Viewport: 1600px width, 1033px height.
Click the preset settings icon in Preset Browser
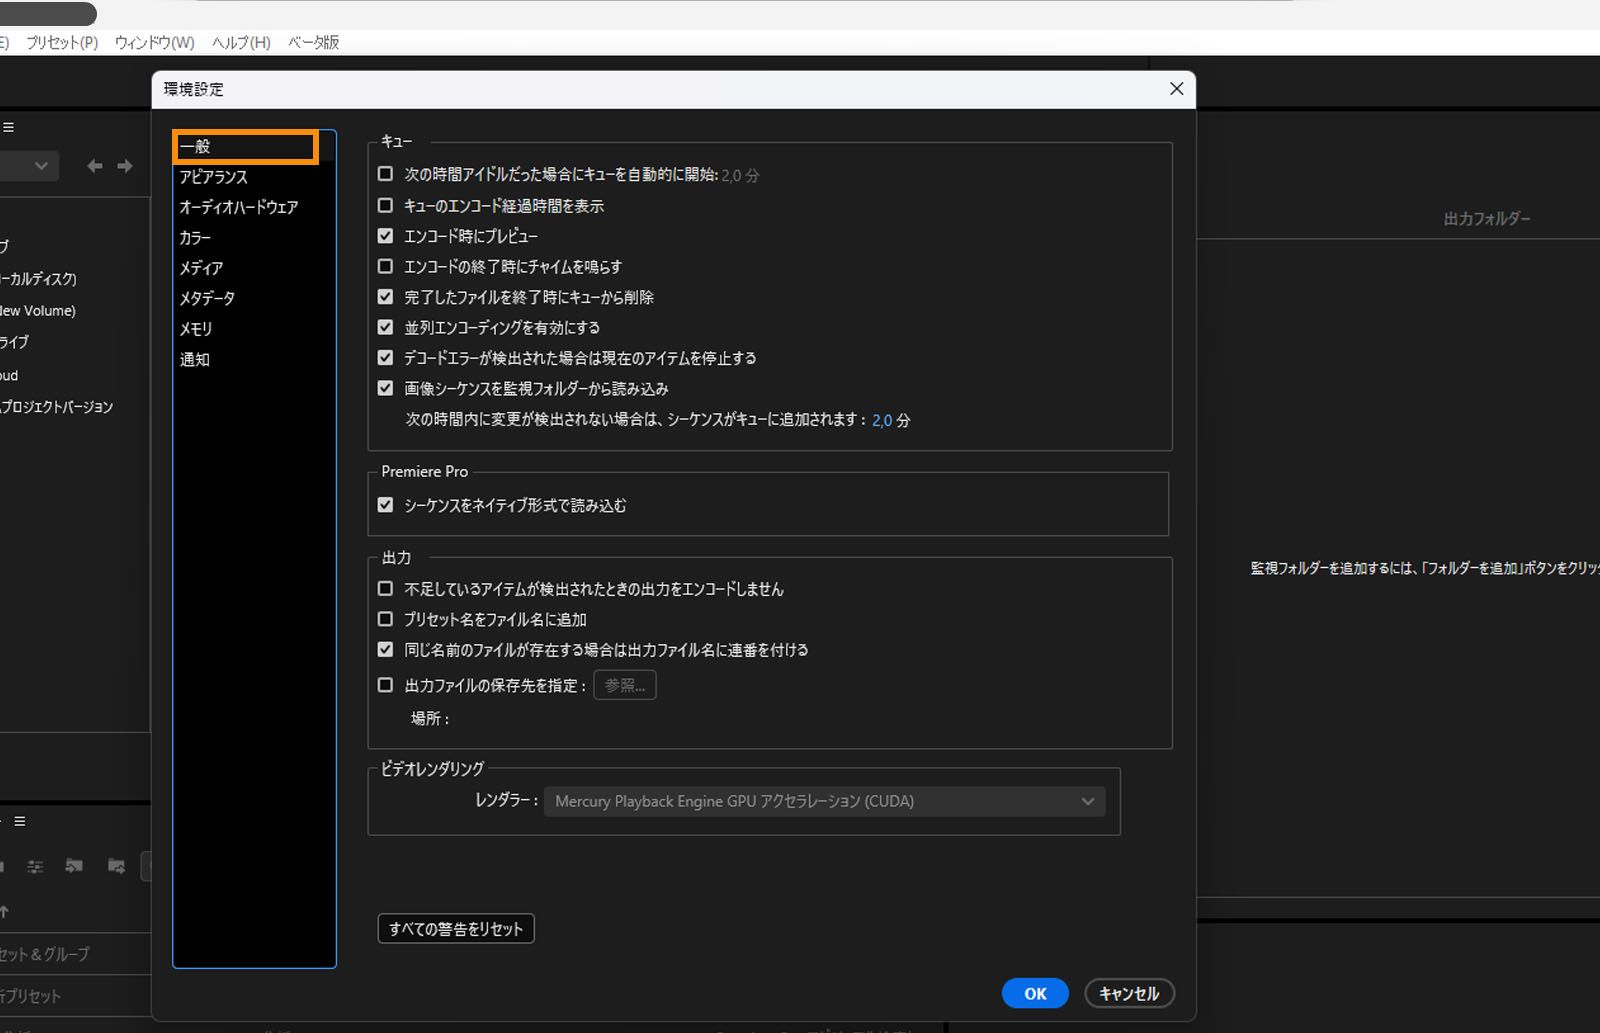(35, 867)
